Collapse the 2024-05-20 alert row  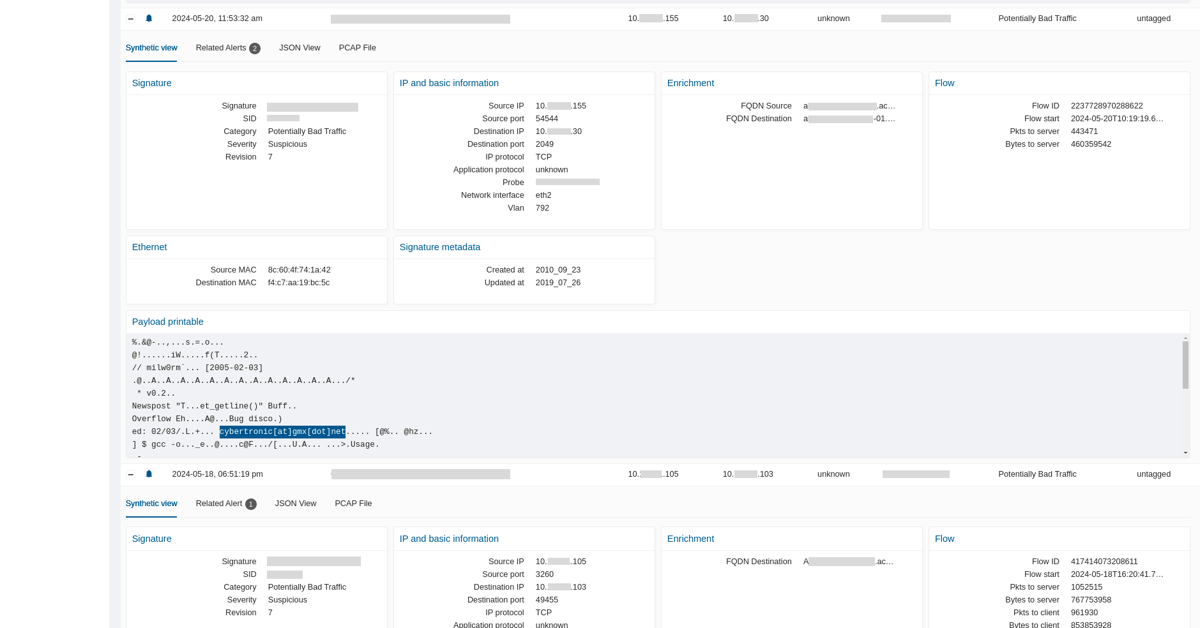(x=130, y=19)
